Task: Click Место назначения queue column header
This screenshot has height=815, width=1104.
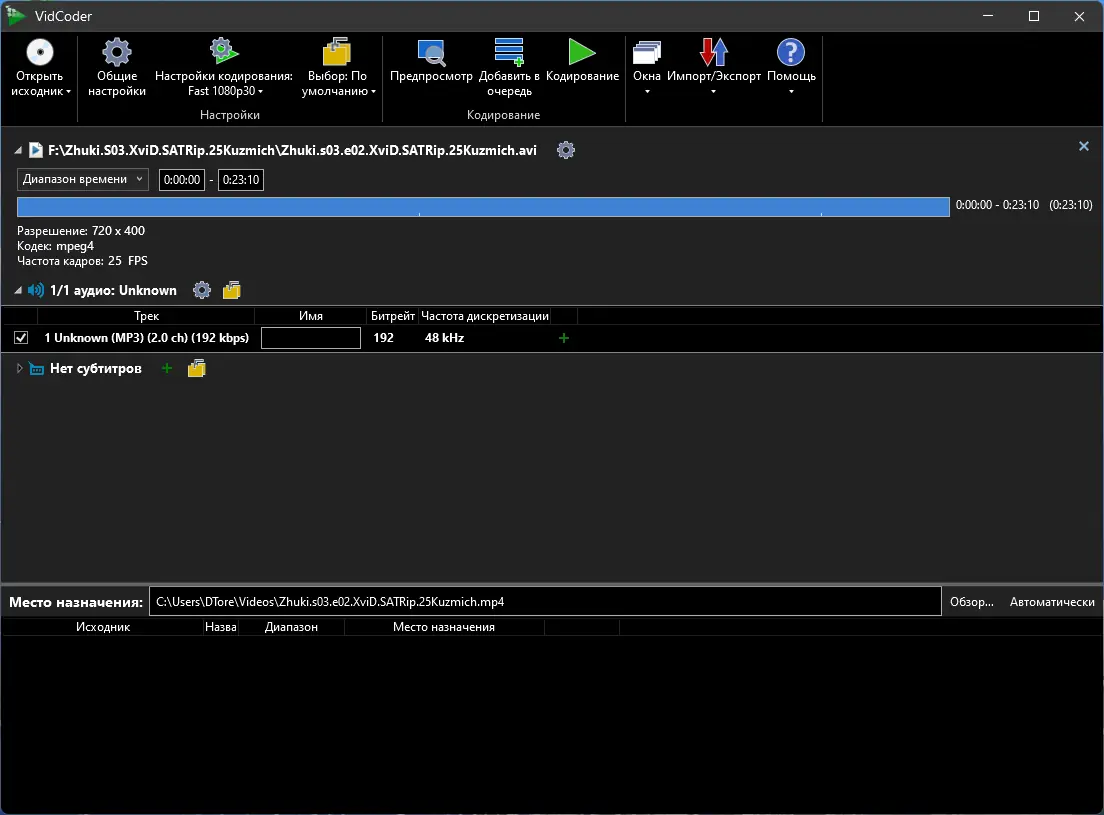Action: click(444, 627)
